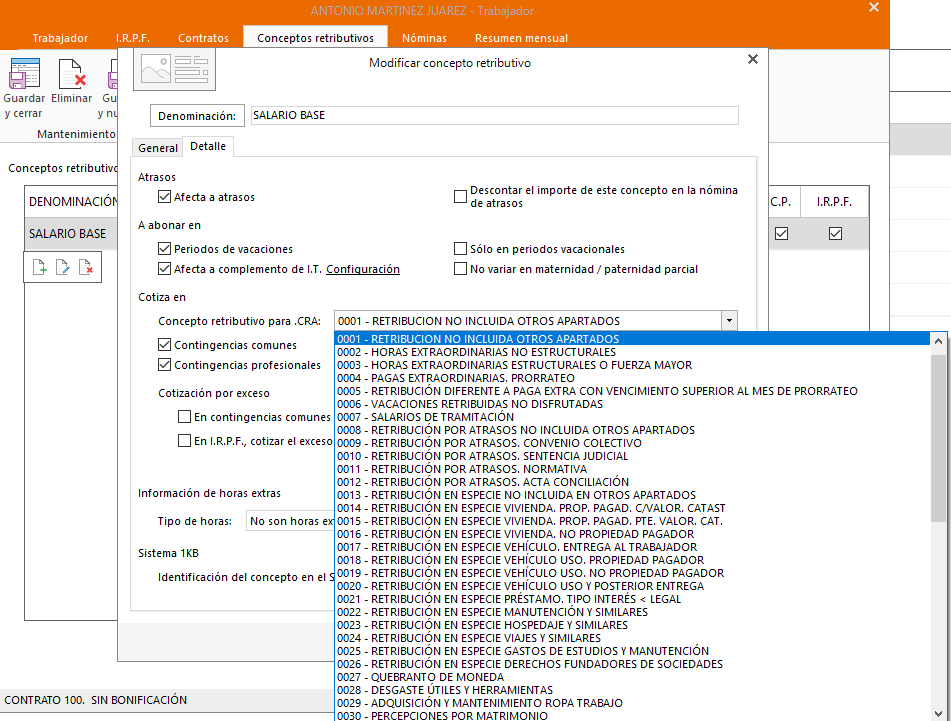Toggle Contingencias profesionales checkbox
Viewport: 951px width, 721px height.
[165, 365]
